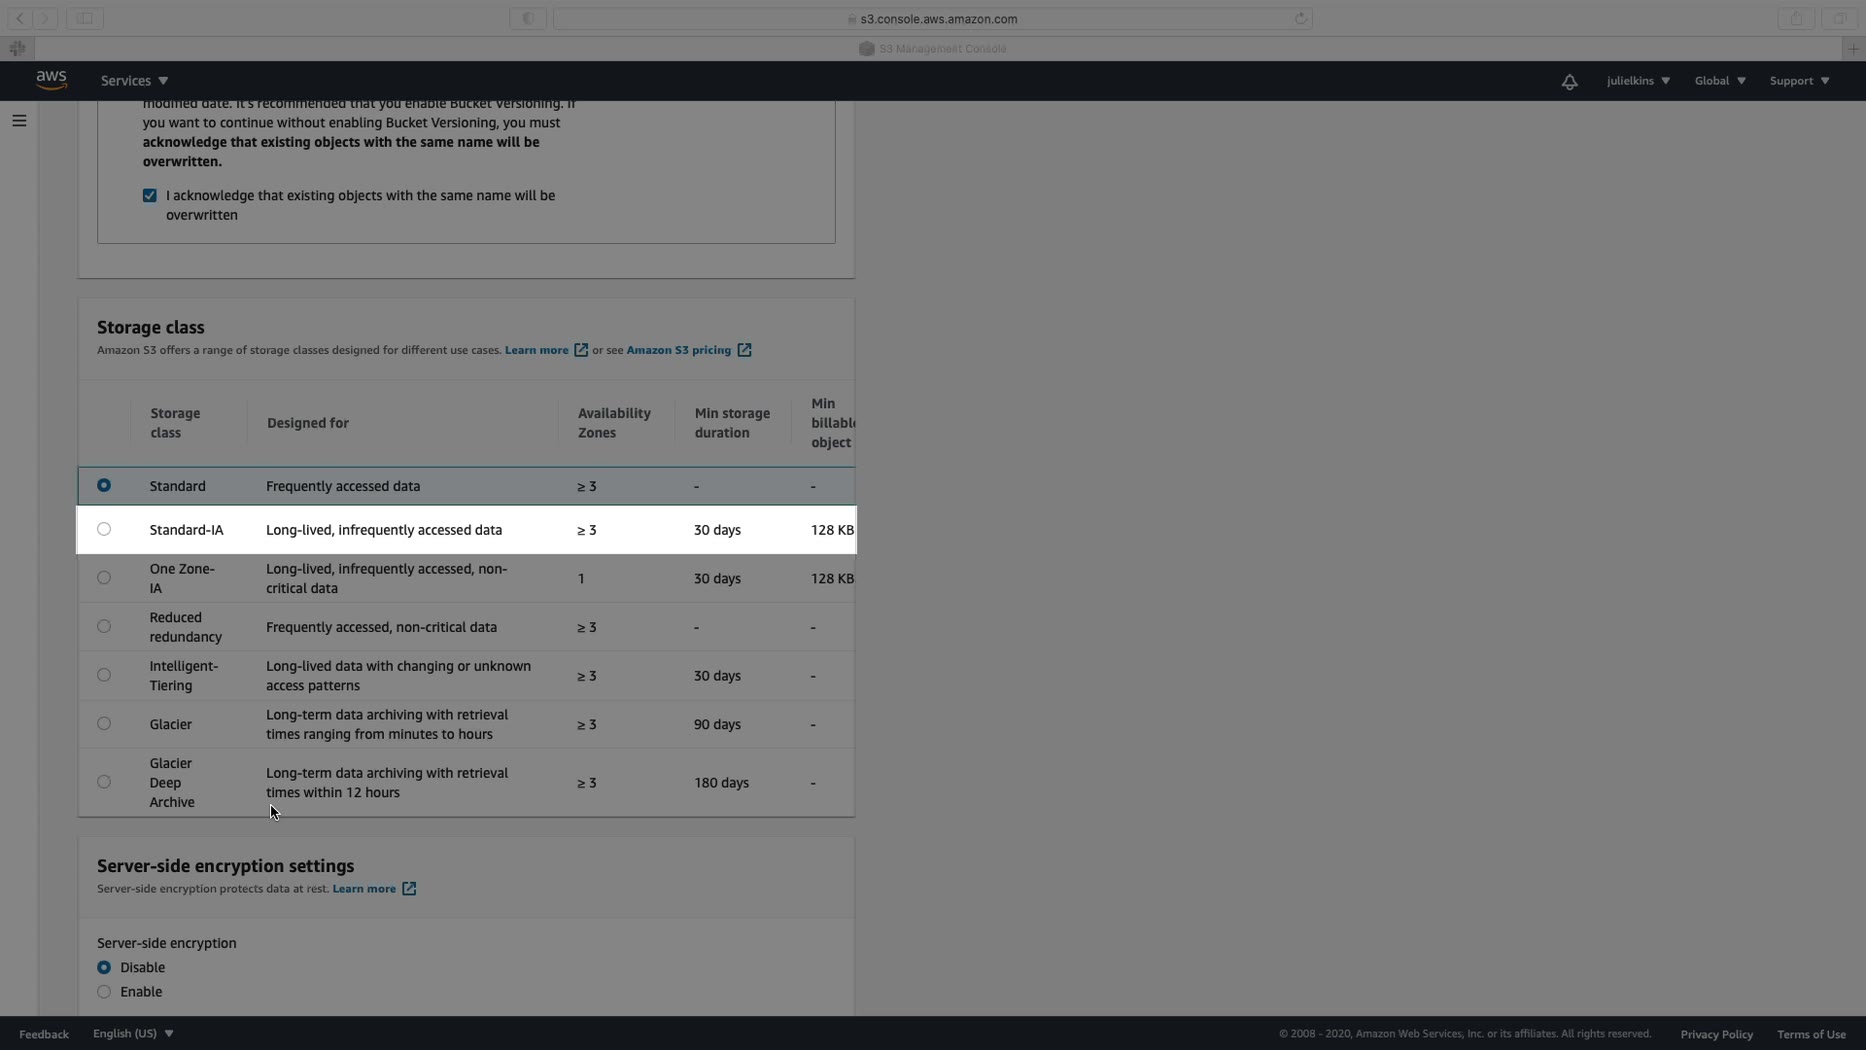Uncheck the overwrite acknowledgment checkbox
Screen dimensions: 1866x1050
click(150, 196)
